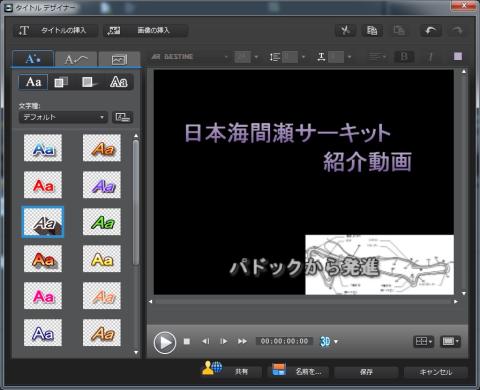The height and width of the screenshot is (390, 480).
Task: Pick the yellow Aa text preset
Action: pyautogui.click(x=102, y=259)
